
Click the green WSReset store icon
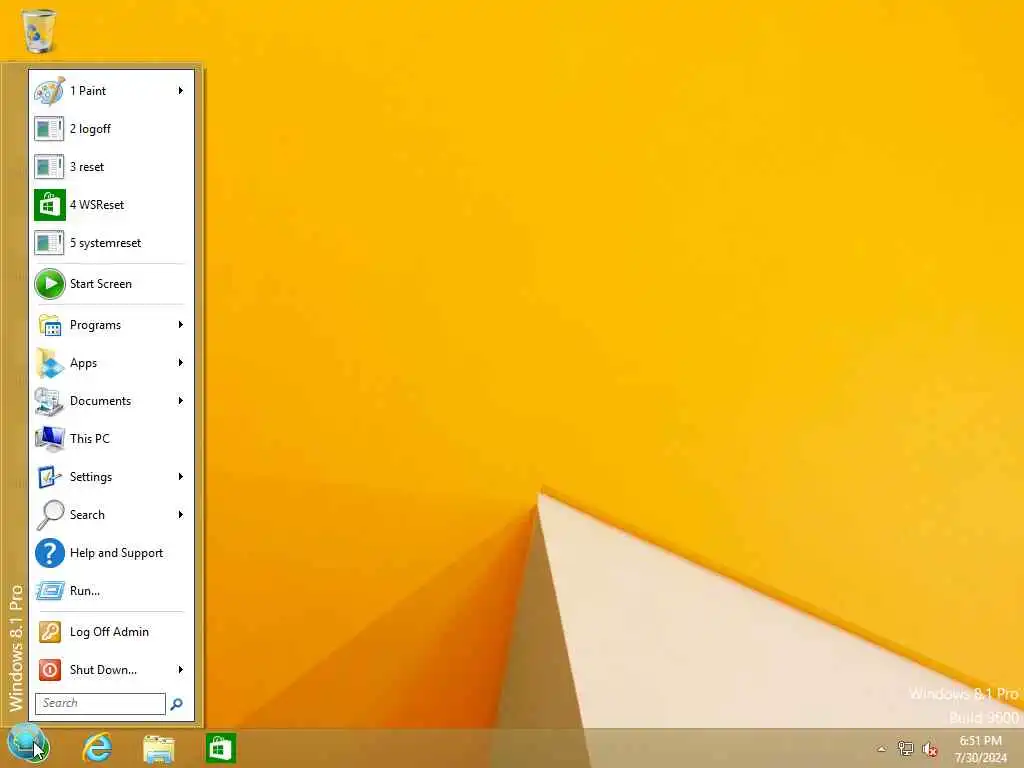tap(50, 205)
